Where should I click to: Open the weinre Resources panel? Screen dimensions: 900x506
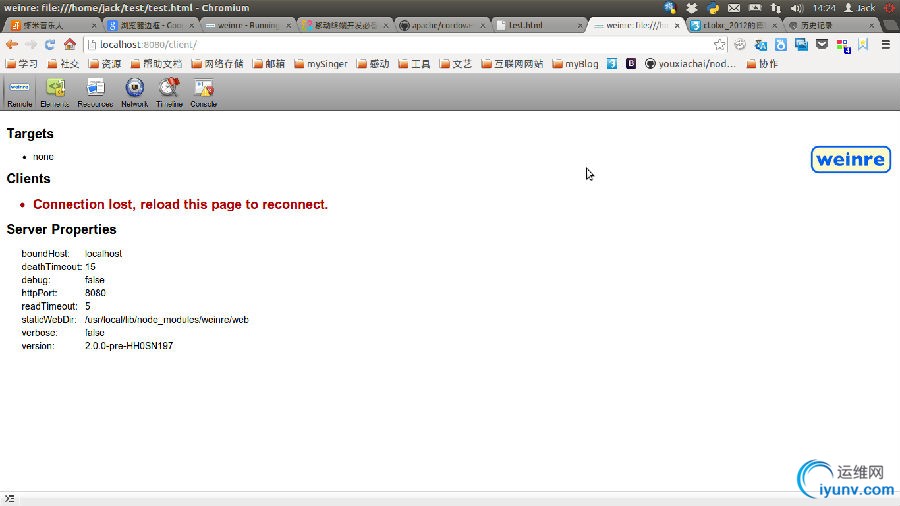click(95, 93)
